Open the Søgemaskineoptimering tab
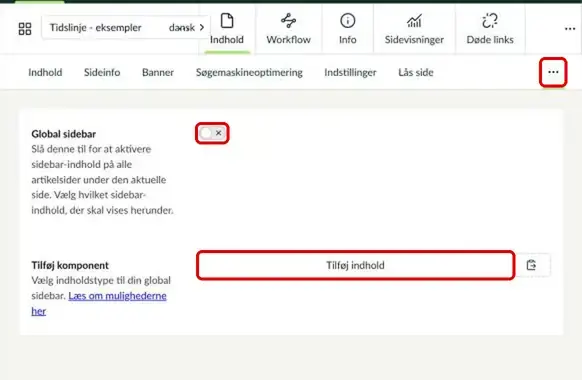The width and height of the screenshot is (582, 380). (249, 72)
